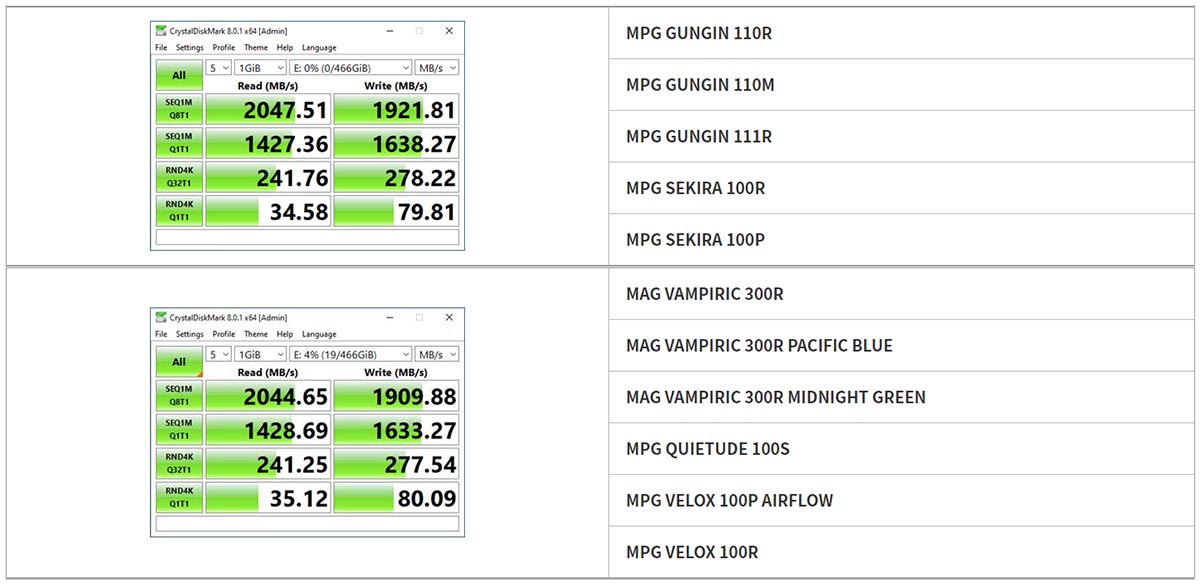Select the 79.81 write result
1200x584 pixels.
pos(396,212)
